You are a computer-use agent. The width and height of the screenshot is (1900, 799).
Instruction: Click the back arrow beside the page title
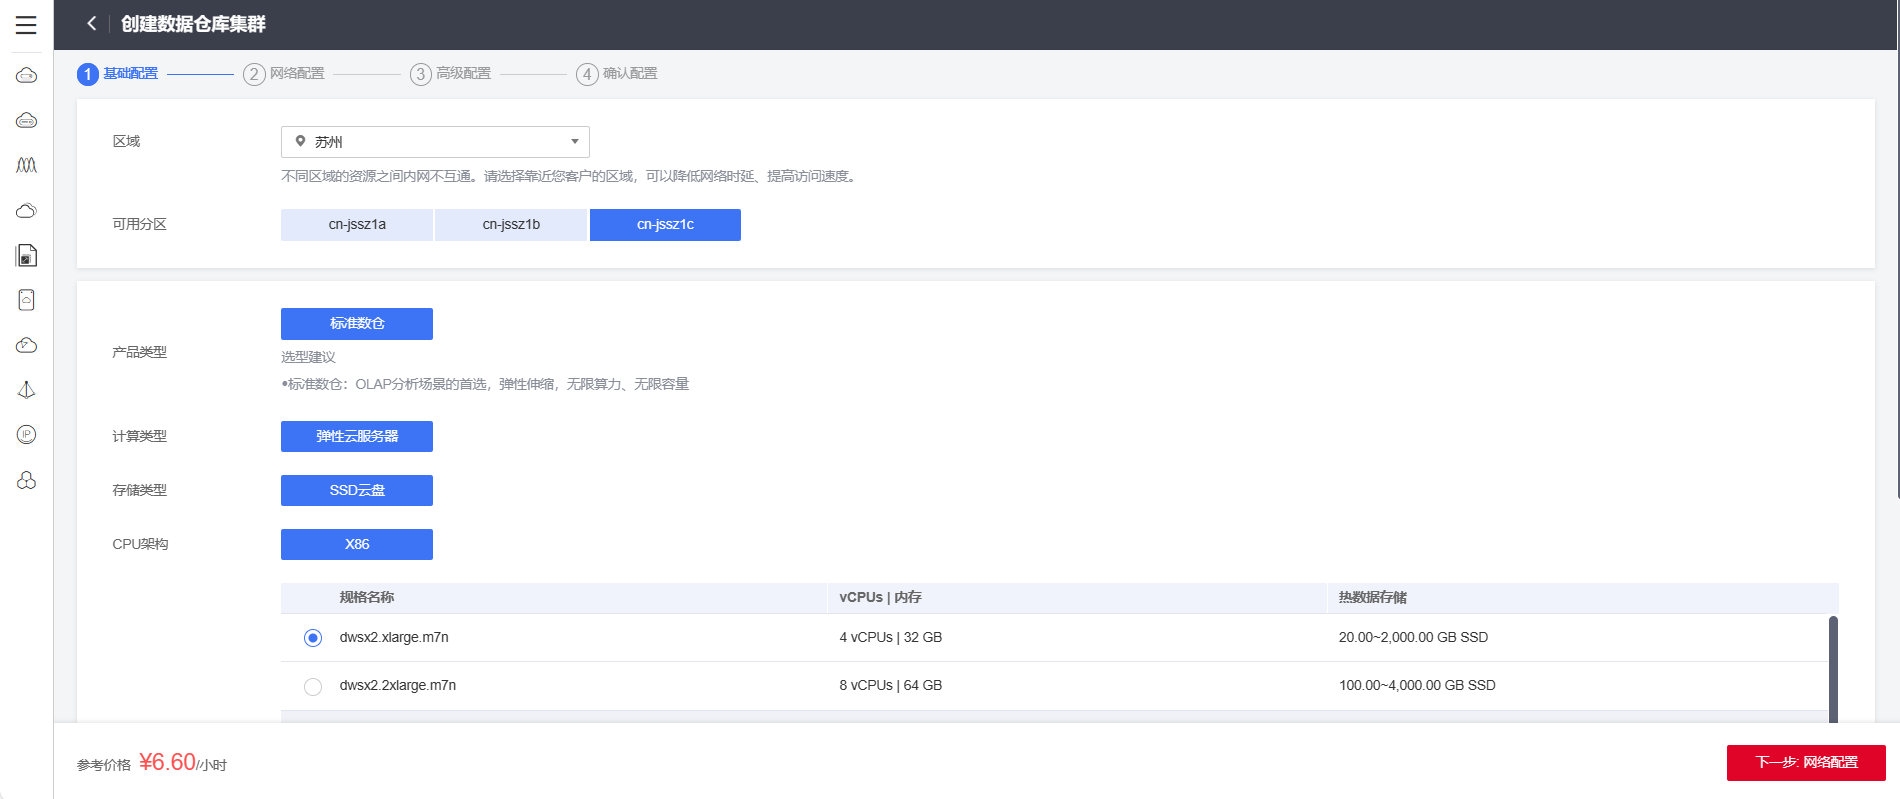(92, 24)
